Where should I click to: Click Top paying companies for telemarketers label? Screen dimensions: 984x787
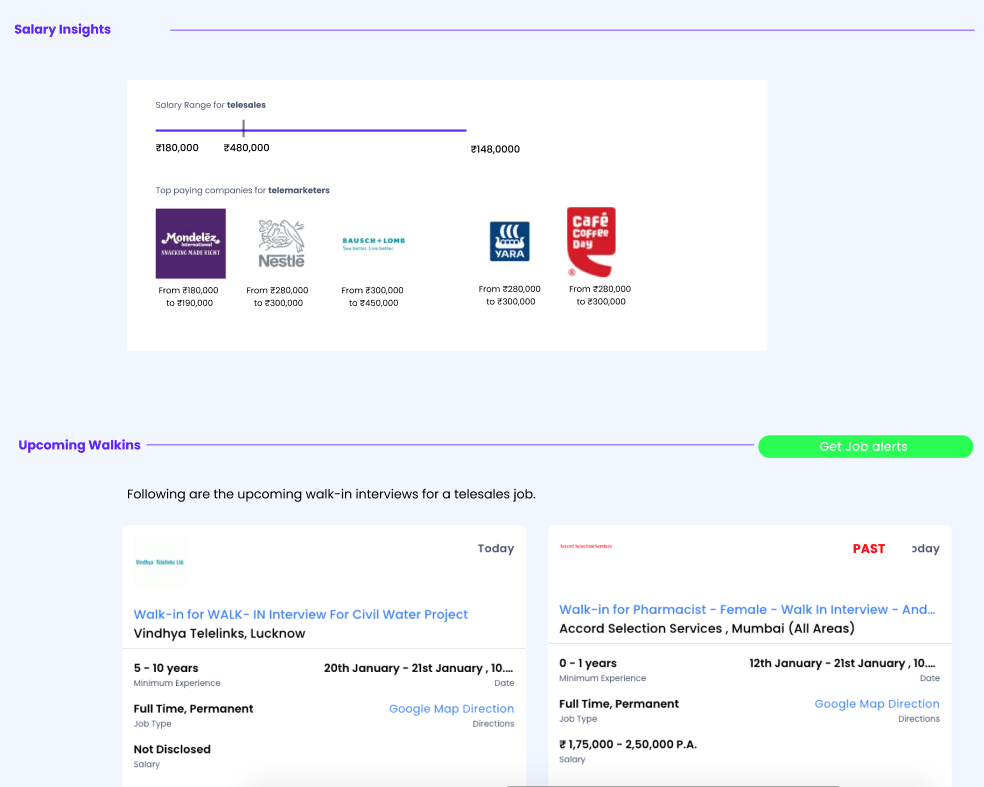(x=242, y=190)
